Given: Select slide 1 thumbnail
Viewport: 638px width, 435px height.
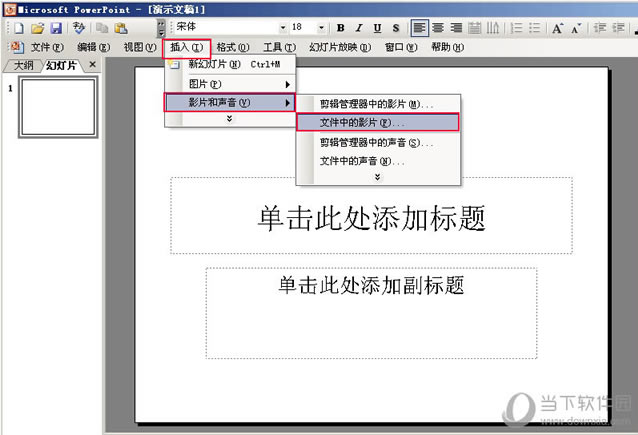Looking at the screenshot, I should point(58,107).
